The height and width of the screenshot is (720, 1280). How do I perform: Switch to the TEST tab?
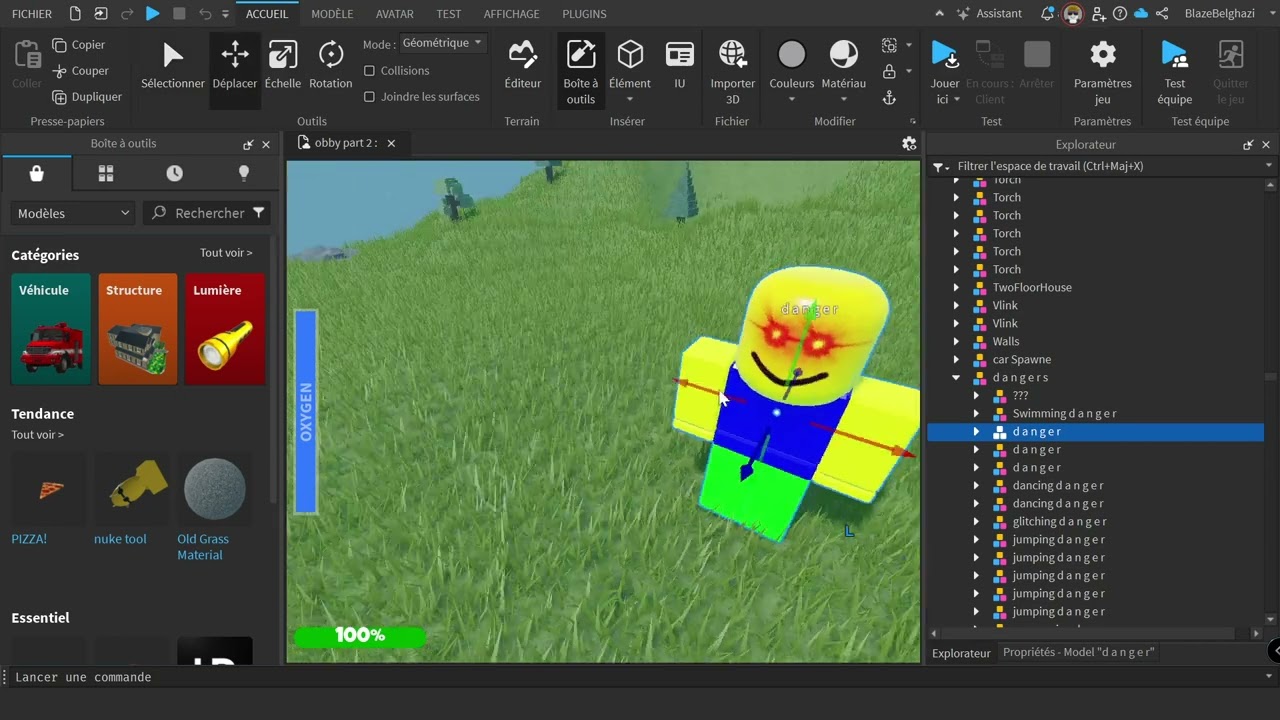(449, 14)
